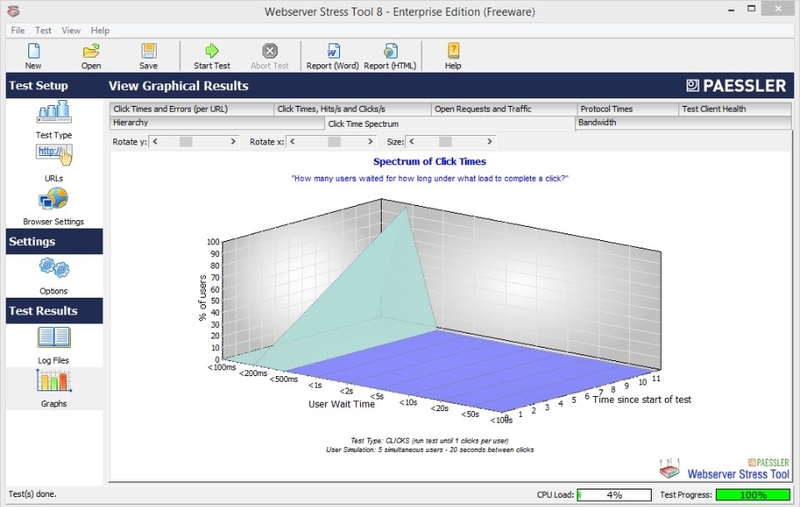Screen dimensions: 800x507
Task: Open the Help book icon
Action: point(453,51)
